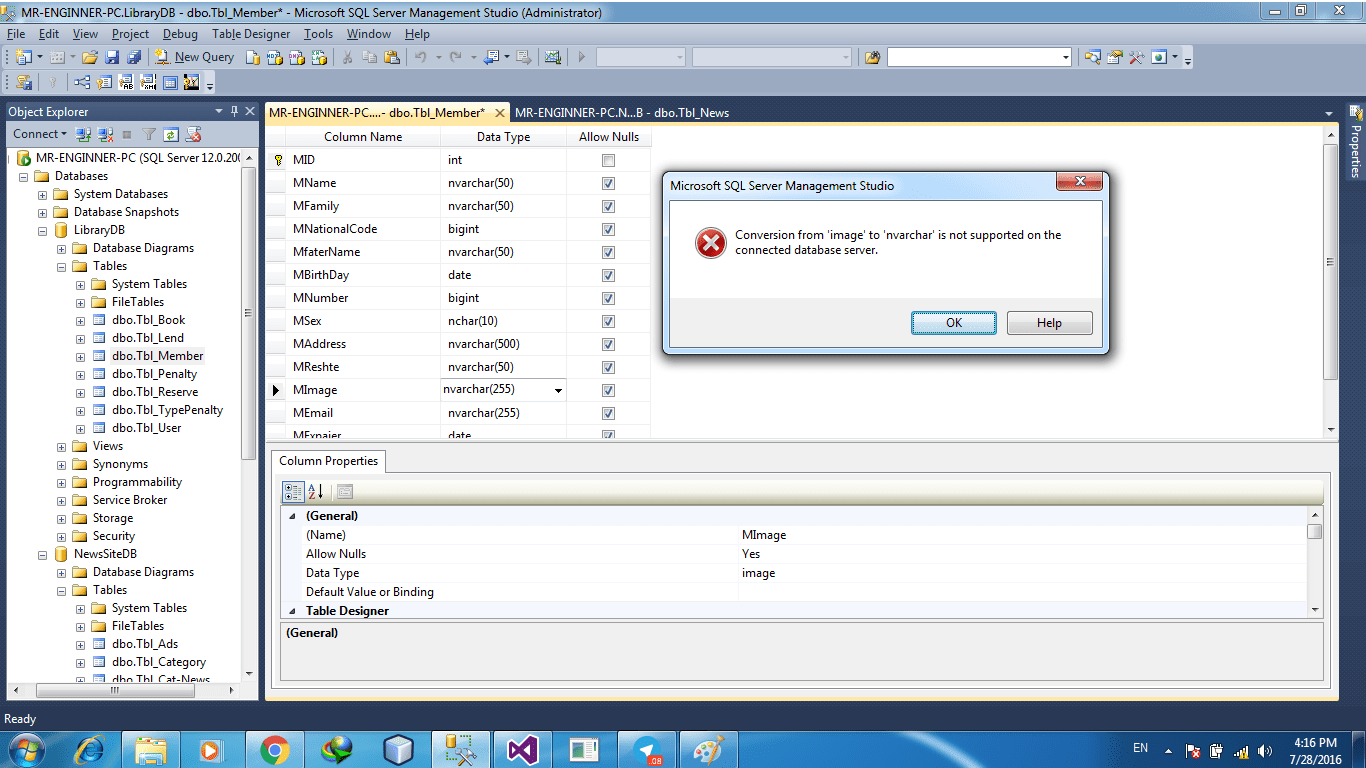Open the Data Type dropdown for MImage
1366x768 pixels.
(x=556, y=390)
